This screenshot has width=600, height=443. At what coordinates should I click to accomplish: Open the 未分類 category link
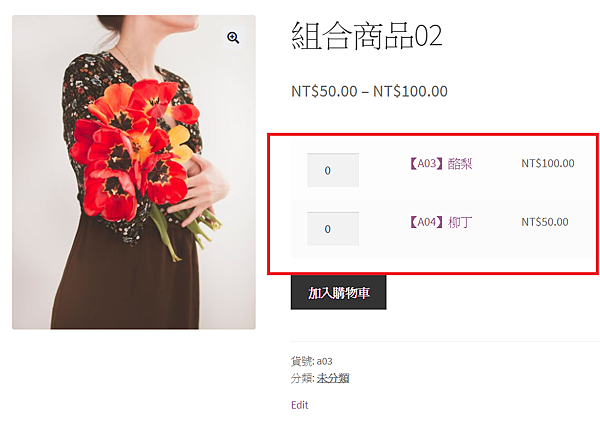coord(333,378)
